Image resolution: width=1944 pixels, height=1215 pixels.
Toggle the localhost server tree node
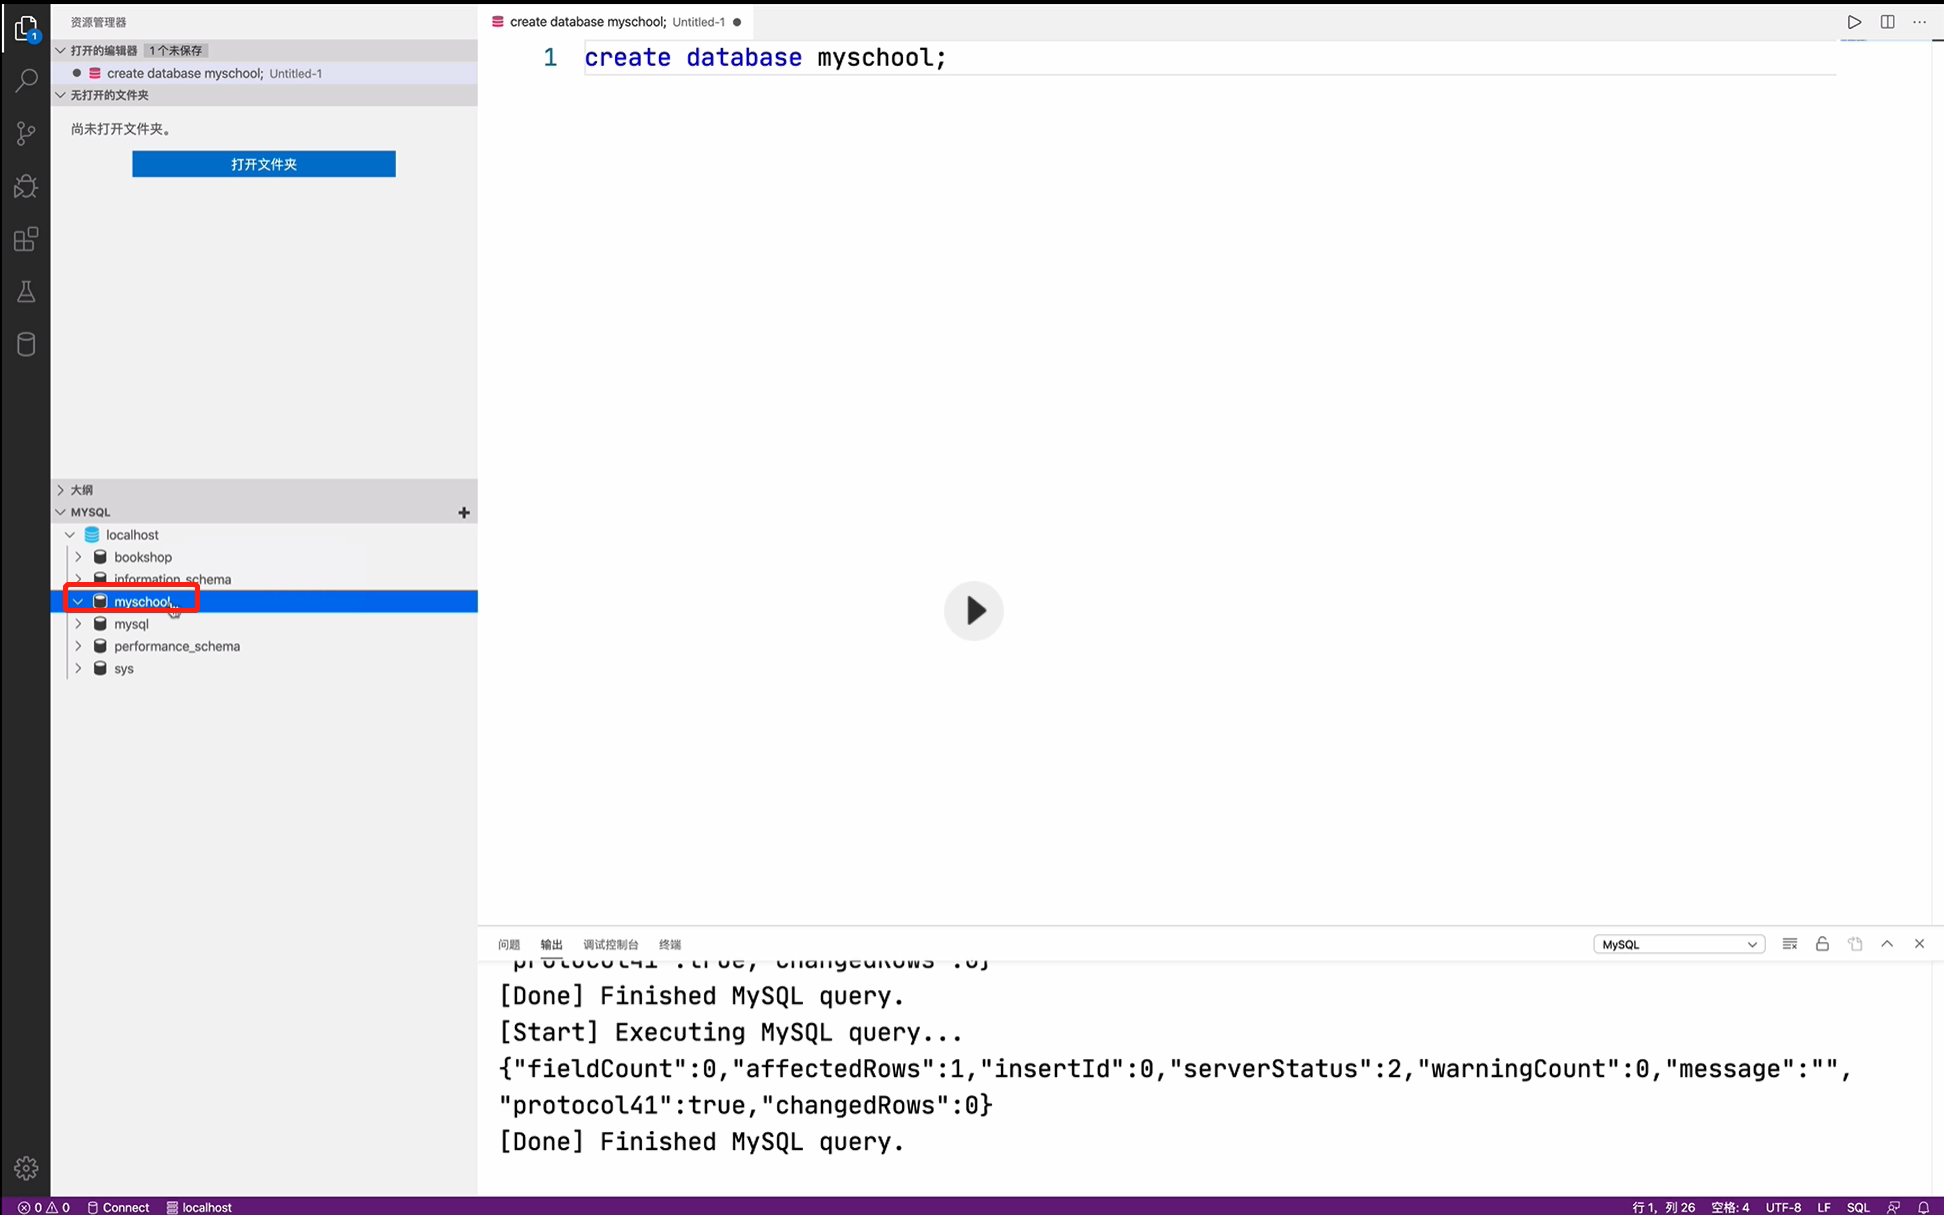[x=70, y=535]
